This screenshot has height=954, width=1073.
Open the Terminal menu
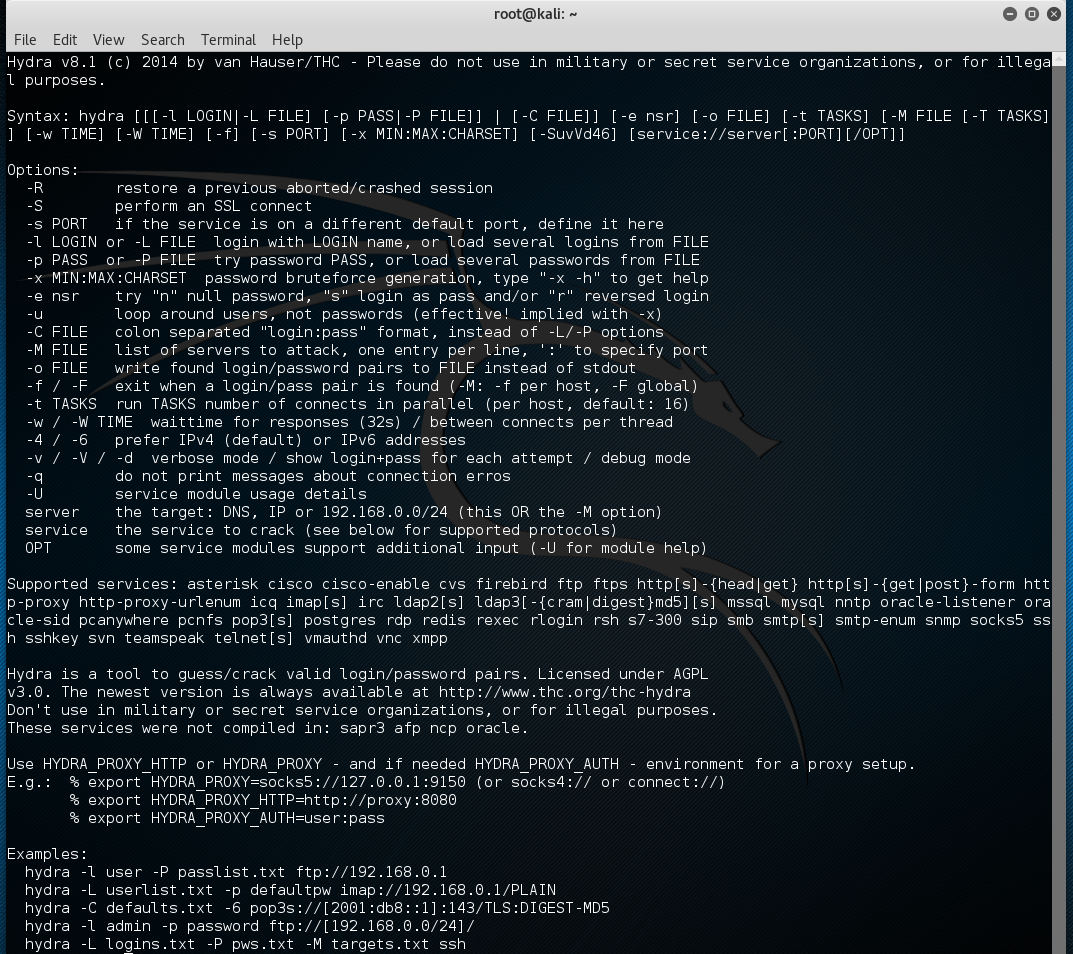tap(228, 40)
